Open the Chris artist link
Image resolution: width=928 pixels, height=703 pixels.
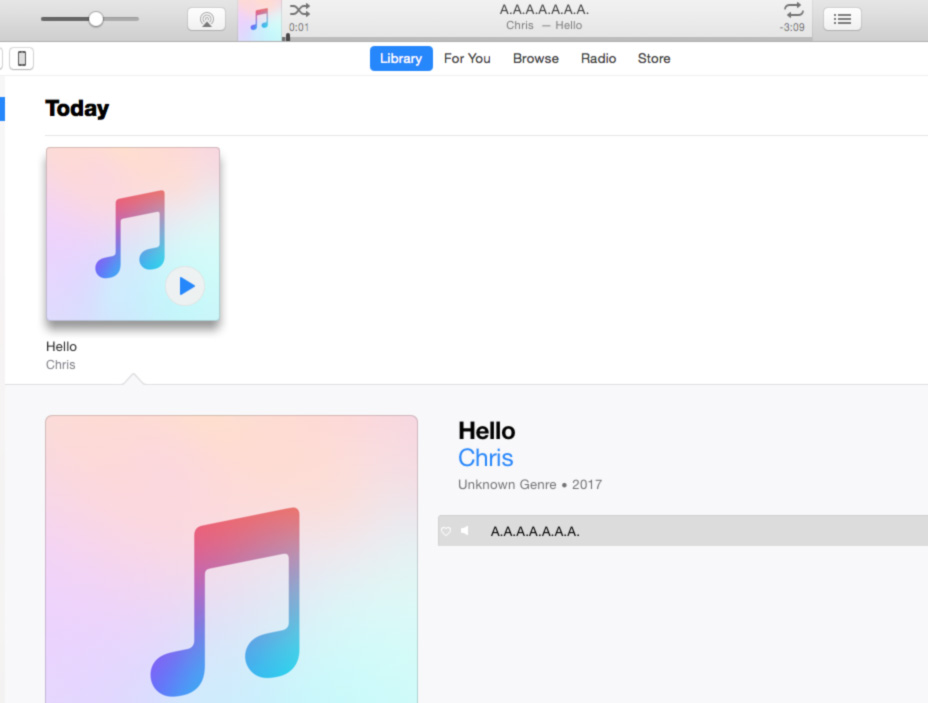click(485, 457)
